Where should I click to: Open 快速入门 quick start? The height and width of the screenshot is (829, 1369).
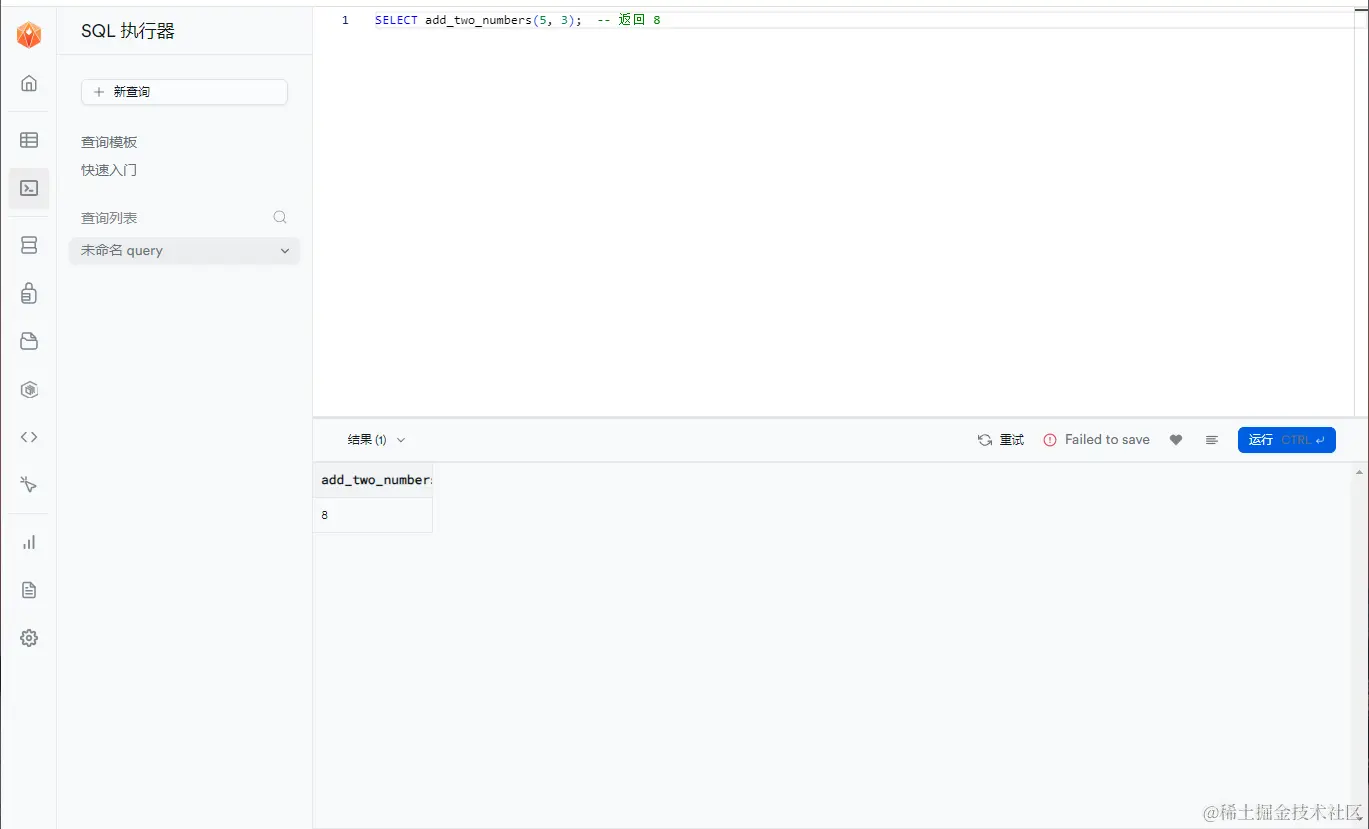[x=109, y=170]
